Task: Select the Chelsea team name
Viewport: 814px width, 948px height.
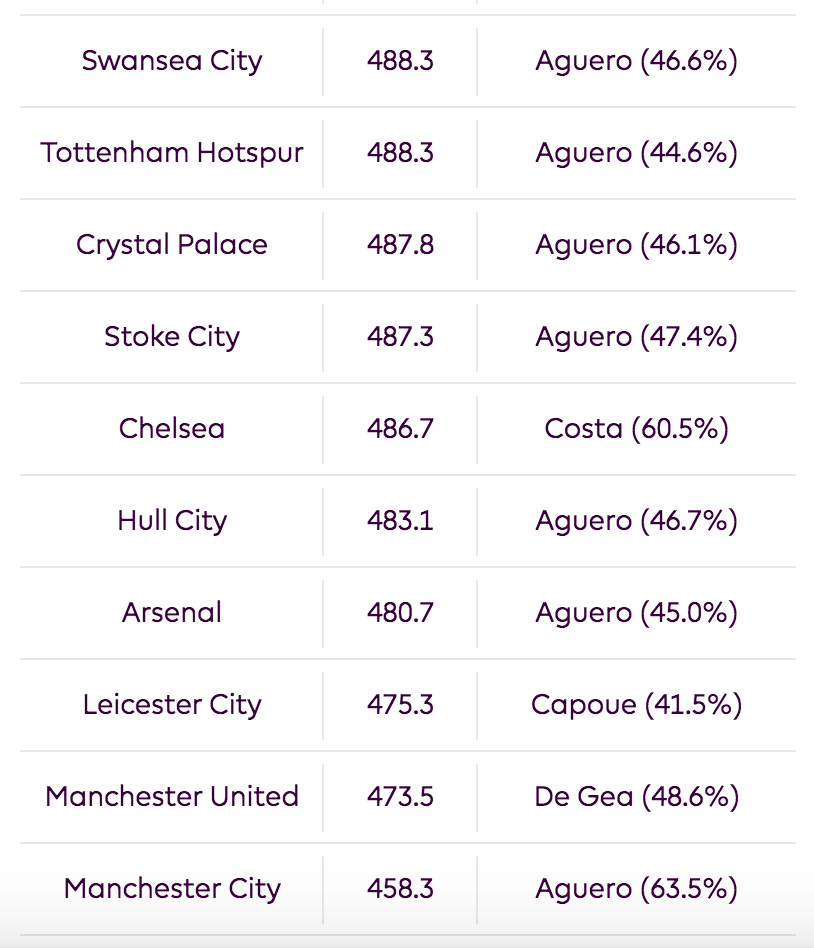Action: click(172, 429)
